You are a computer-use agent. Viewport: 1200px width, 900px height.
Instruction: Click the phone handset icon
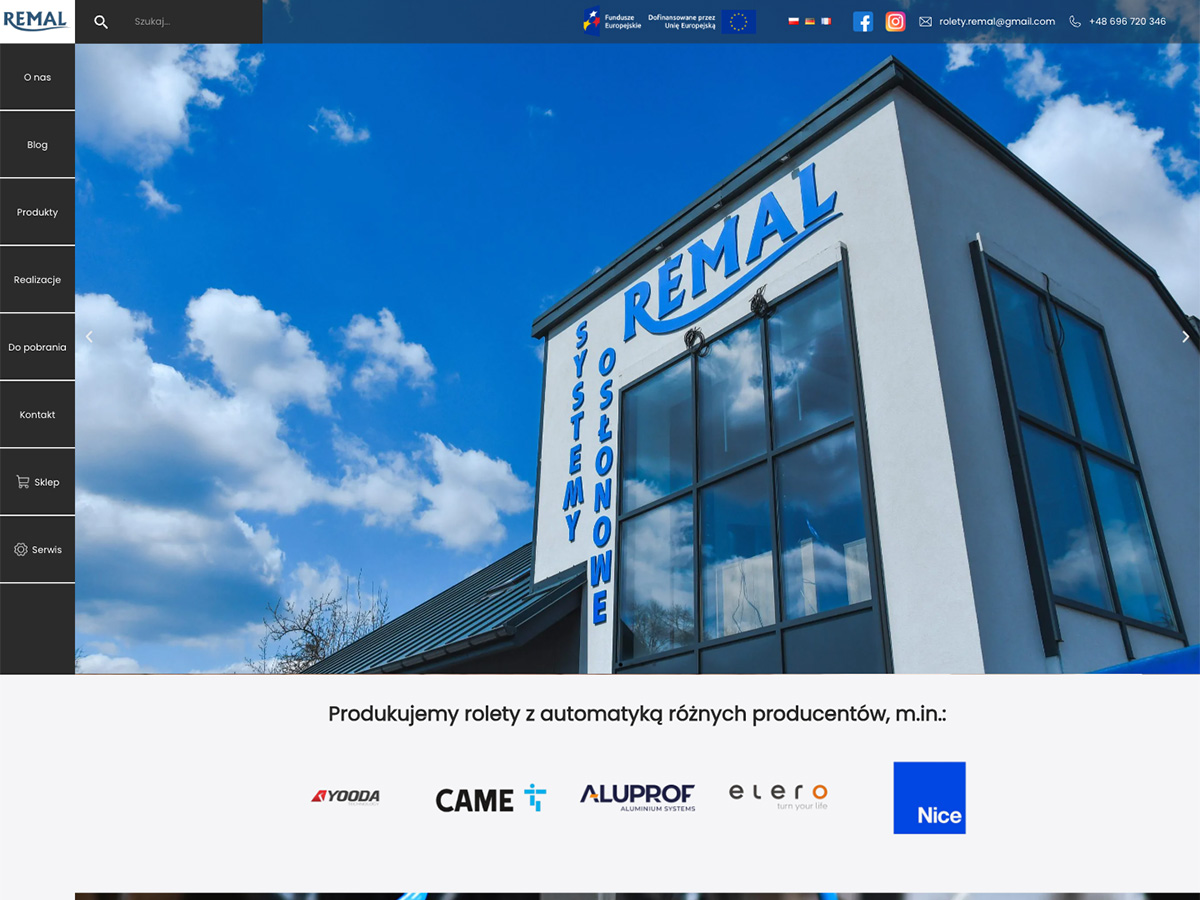[x=1075, y=21]
